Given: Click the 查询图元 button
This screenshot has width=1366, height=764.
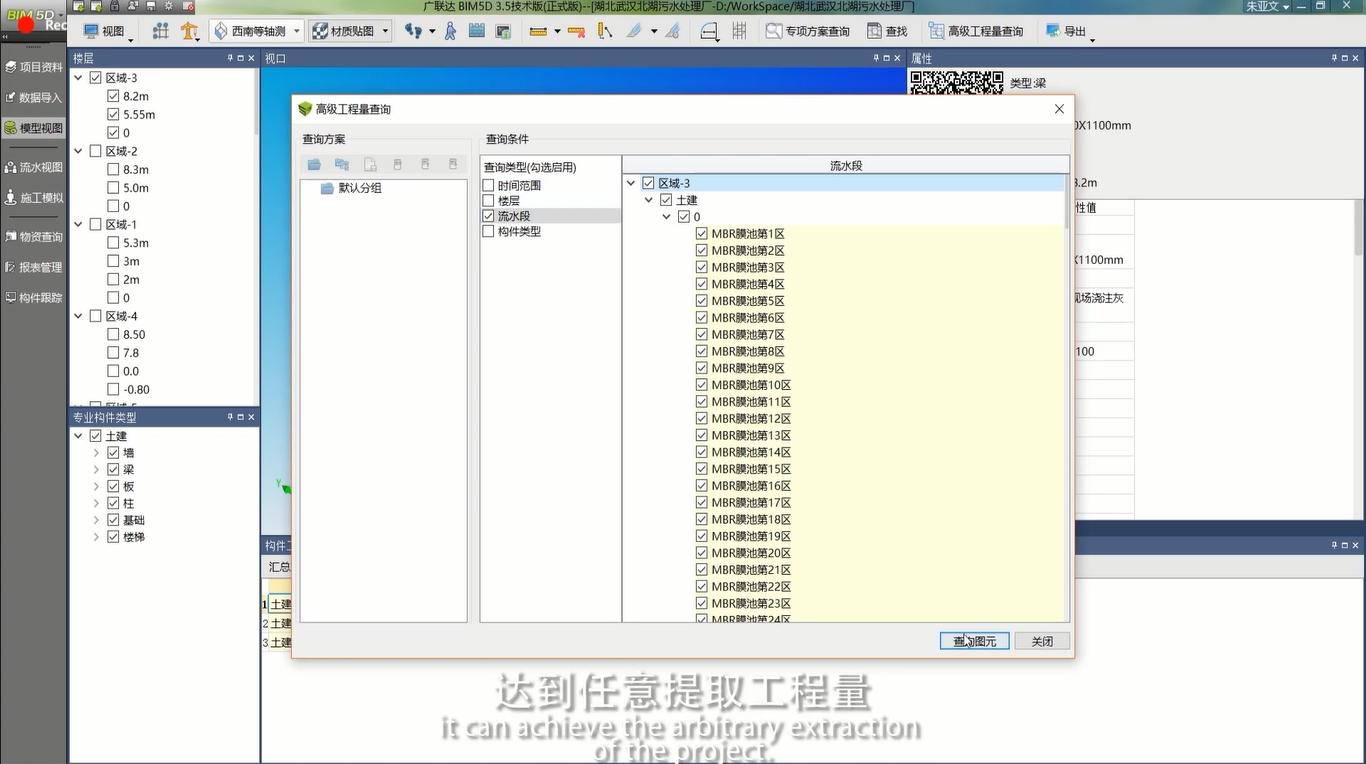Looking at the screenshot, I should 975,641.
